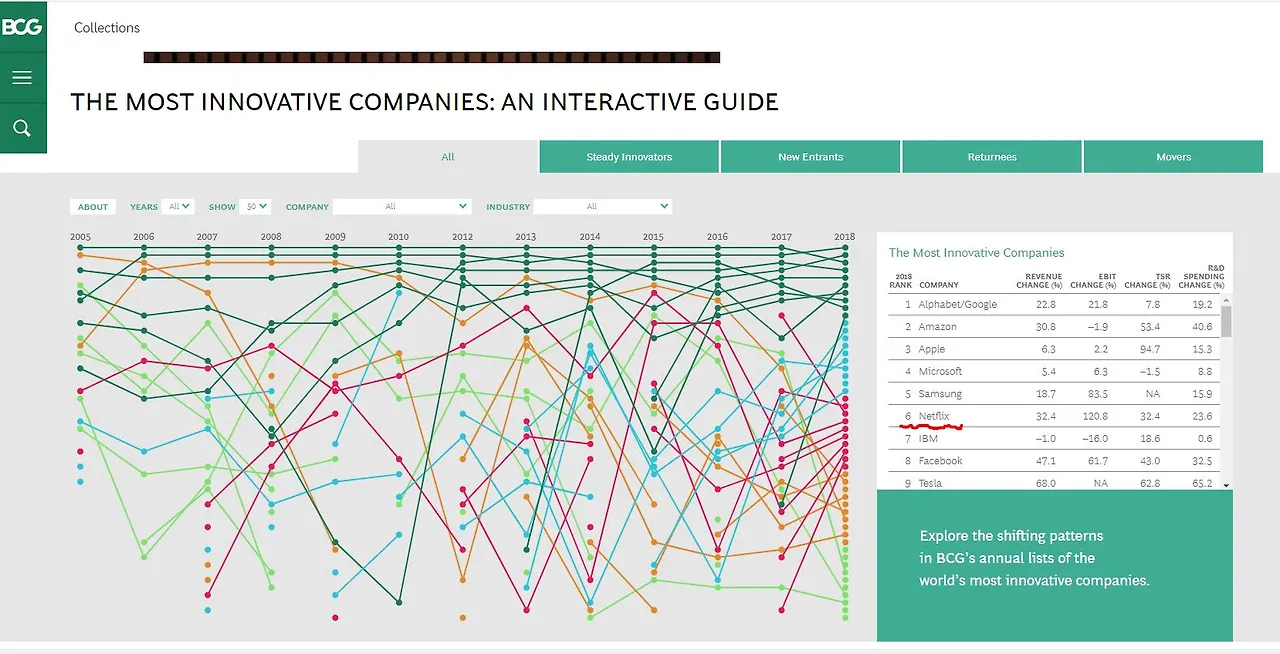Click the BCG logo
Image resolution: width=1280 pixels, height=654 pixels.
pyautogui.click(x=22, y=26)
